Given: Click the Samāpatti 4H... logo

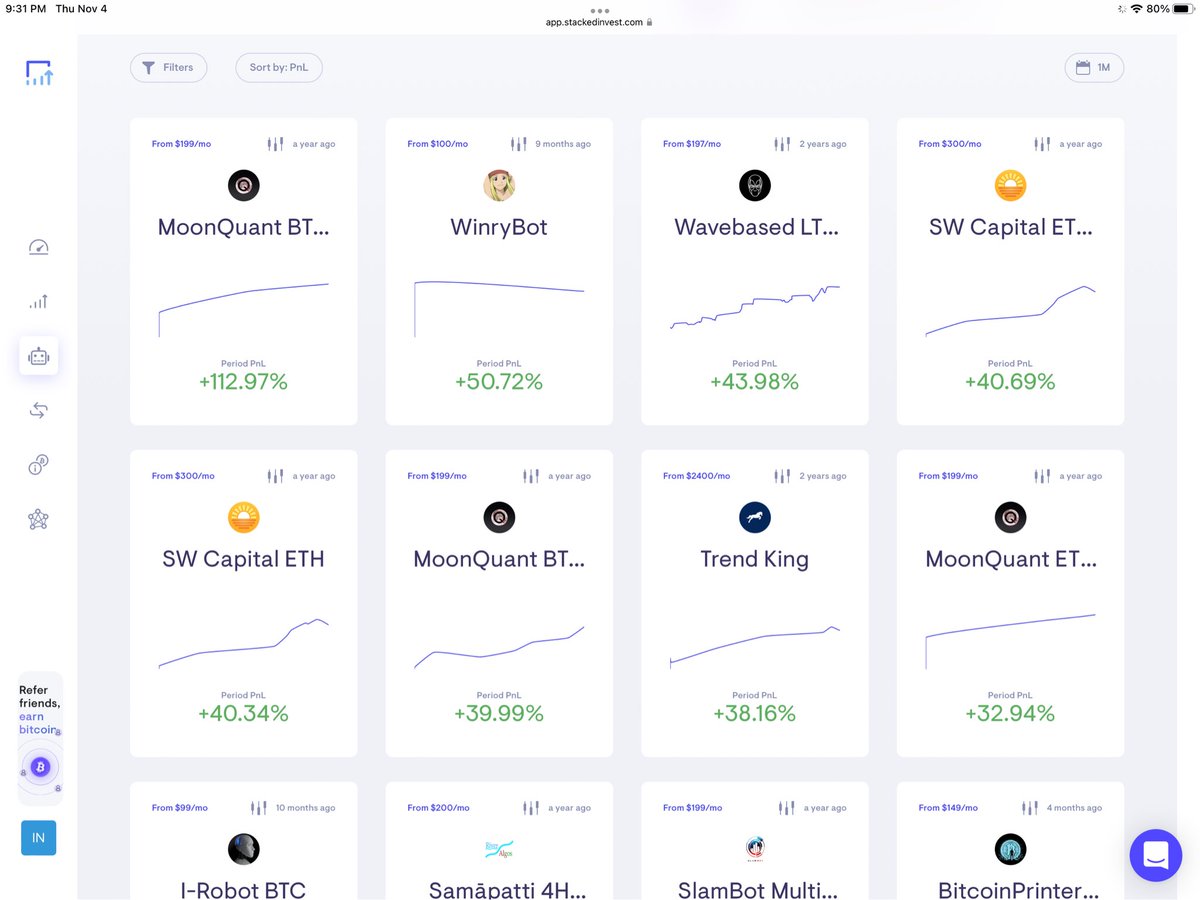Looking at the screenshot, I should pos(499,849).
